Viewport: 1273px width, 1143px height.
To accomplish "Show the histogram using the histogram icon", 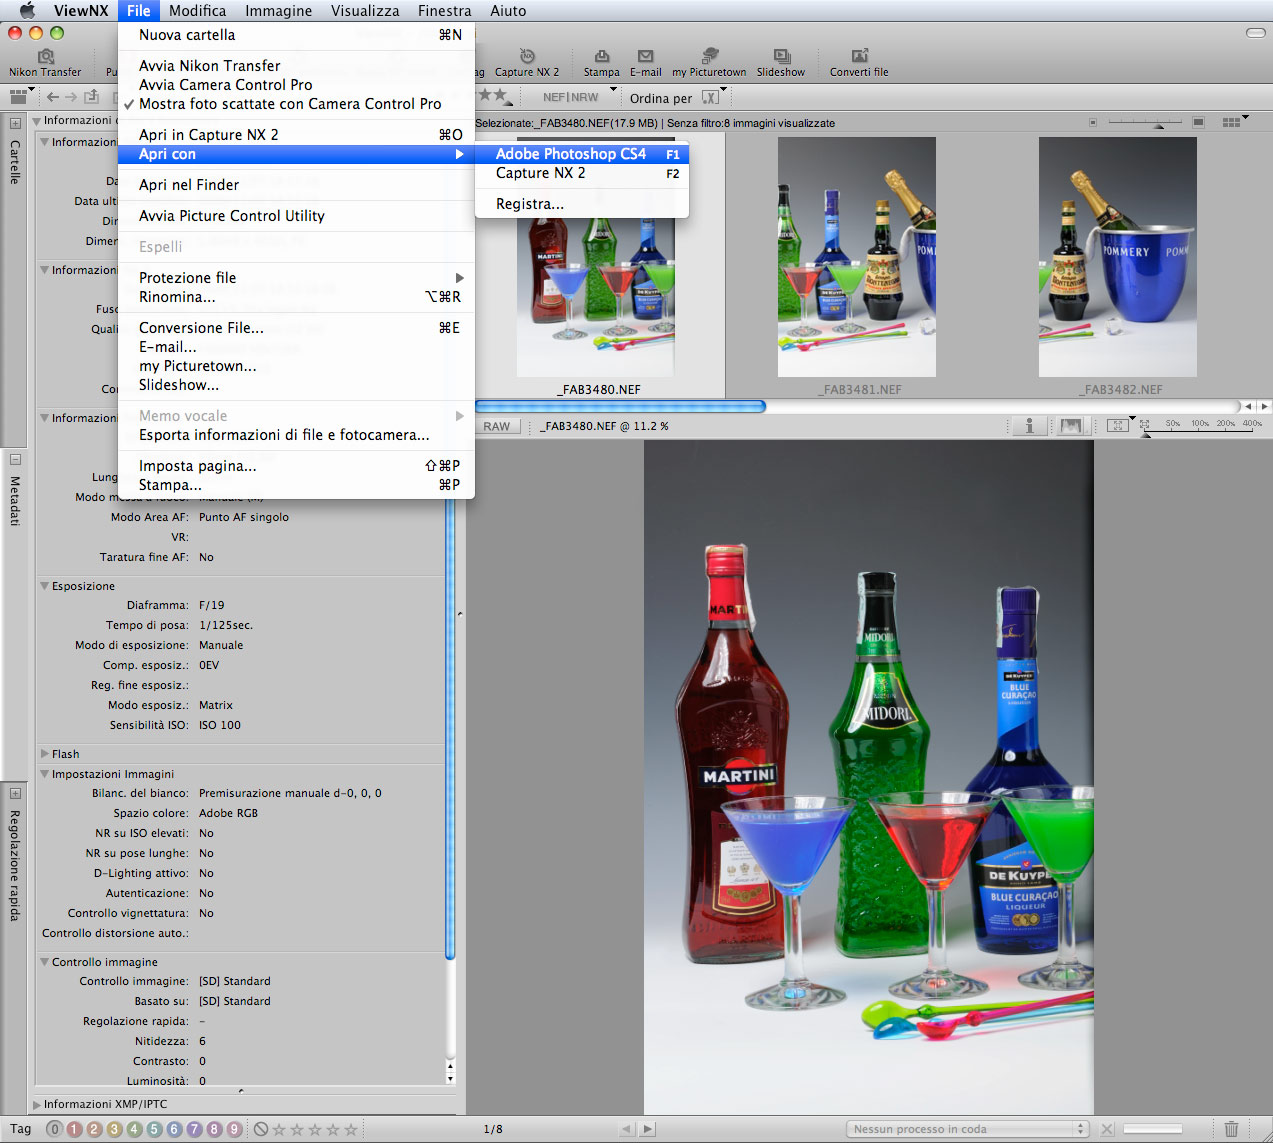I will tap(1071, 426).
